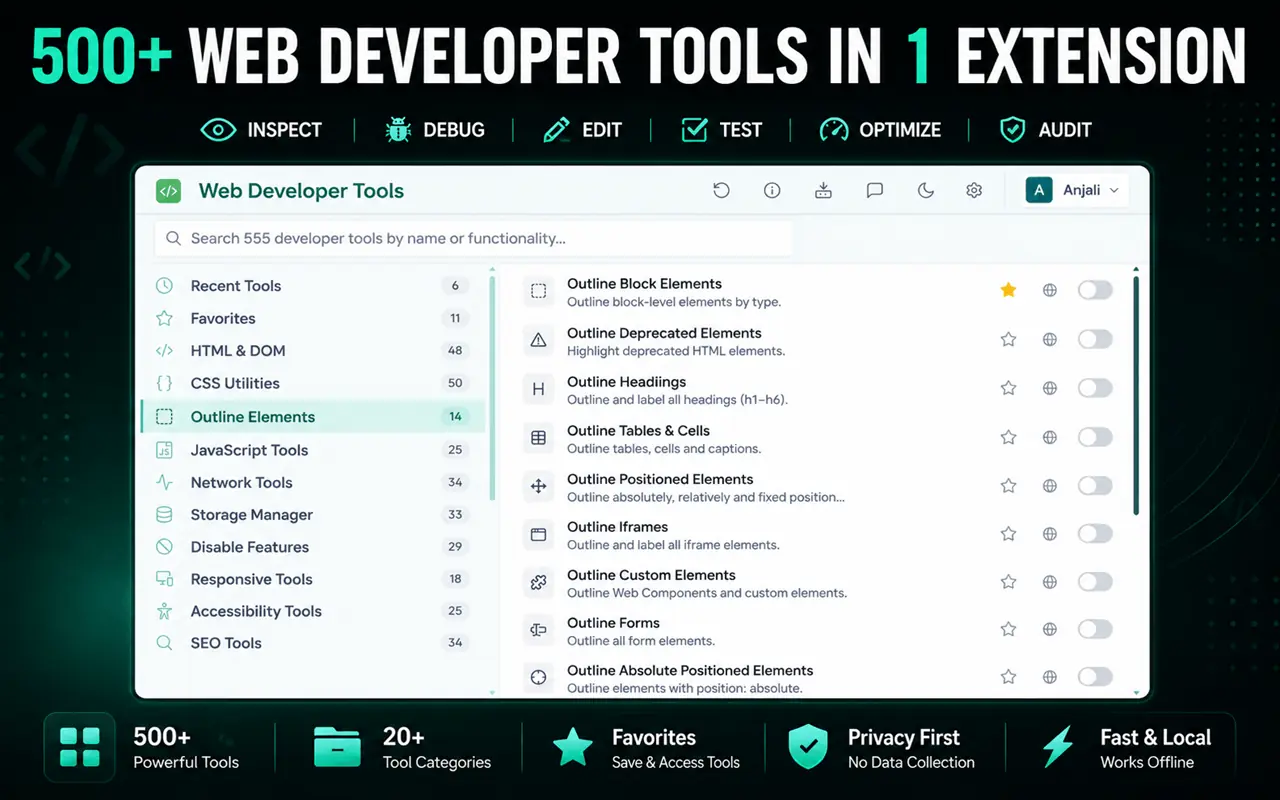Enable the Outline Block Elements toggle
This screenshot has height=800, width=1280.
click(x=1095, y=290)
